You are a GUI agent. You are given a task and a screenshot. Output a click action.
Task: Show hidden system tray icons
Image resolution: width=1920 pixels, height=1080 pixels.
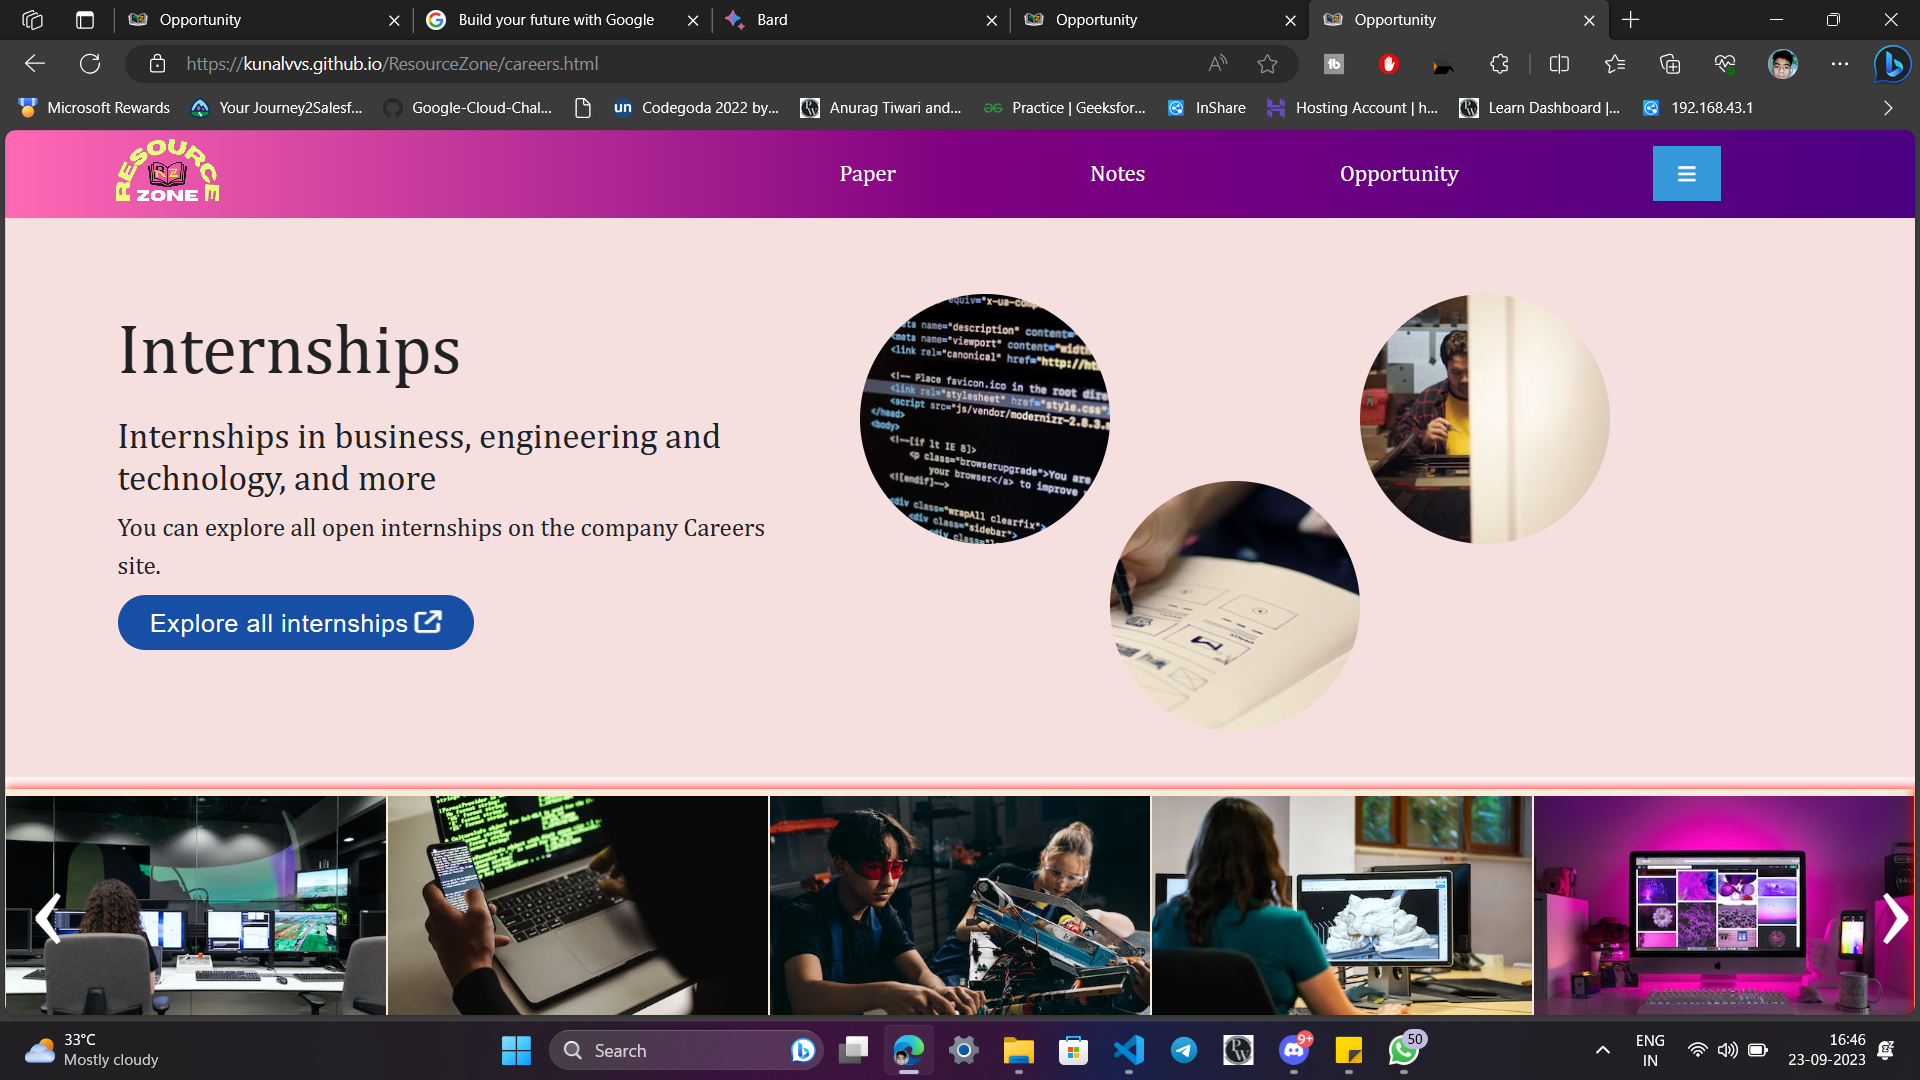point(1602,1050)
